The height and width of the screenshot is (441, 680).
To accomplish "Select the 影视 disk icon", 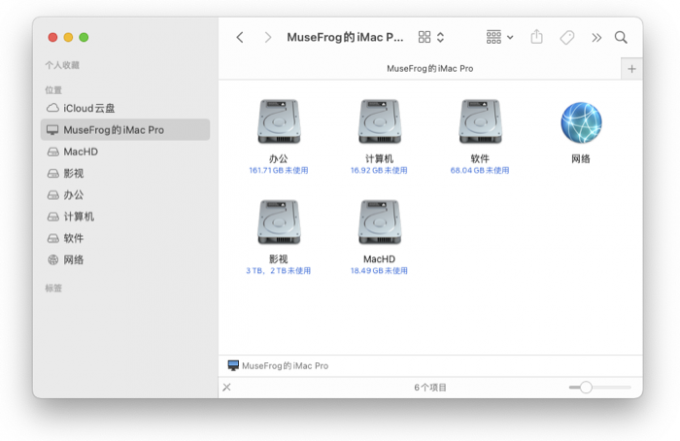I will (278, 222).
